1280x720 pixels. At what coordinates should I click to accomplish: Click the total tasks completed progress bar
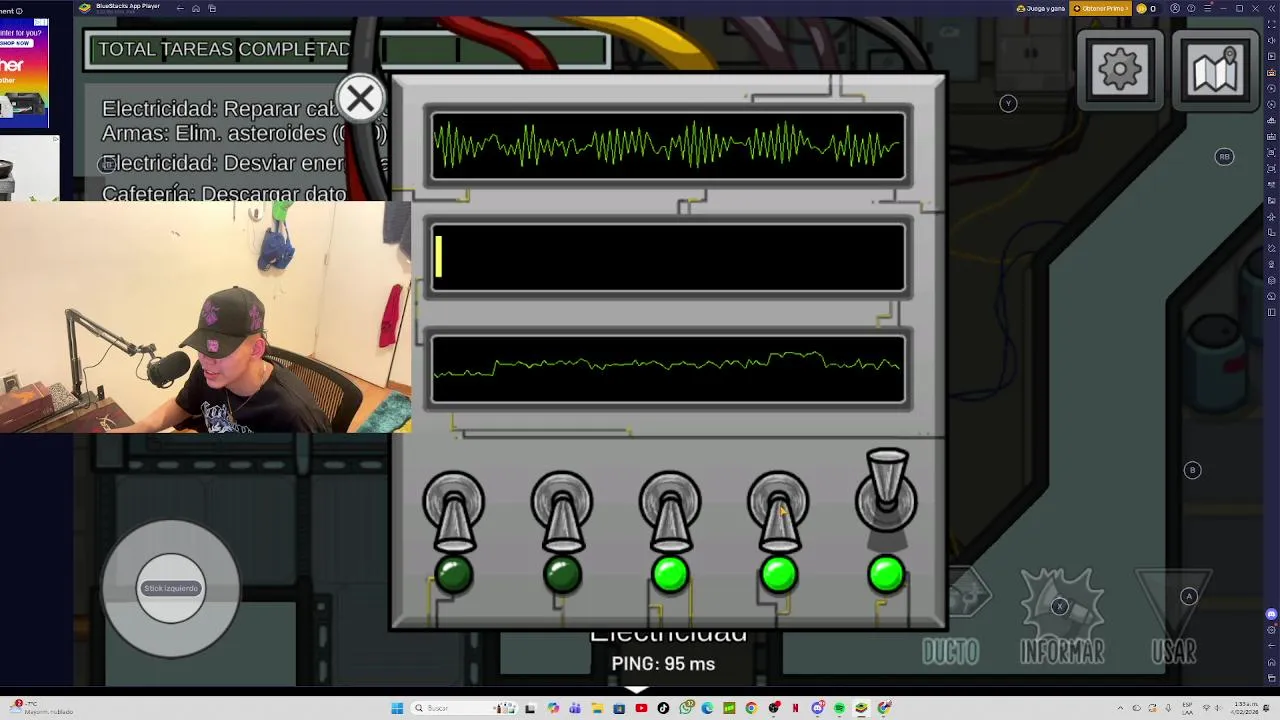click(x=347, y=49)
